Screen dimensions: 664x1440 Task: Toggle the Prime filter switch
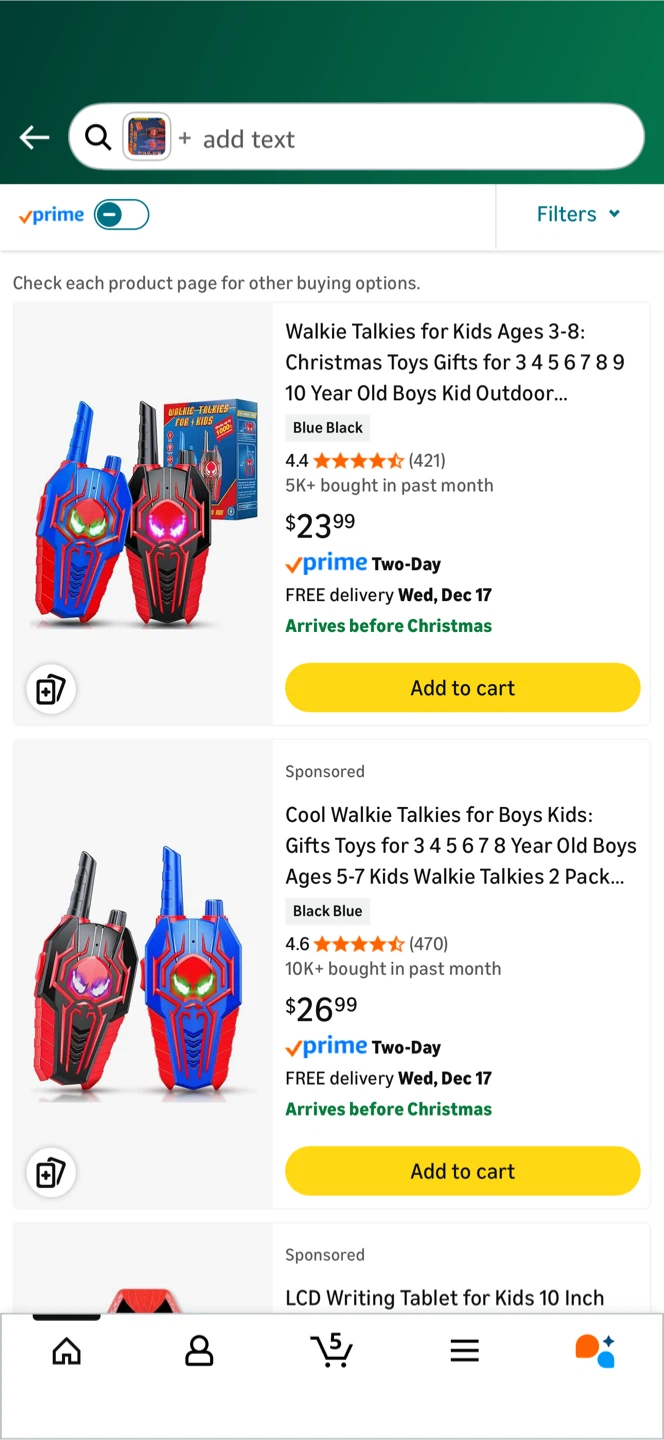point(121,214)
